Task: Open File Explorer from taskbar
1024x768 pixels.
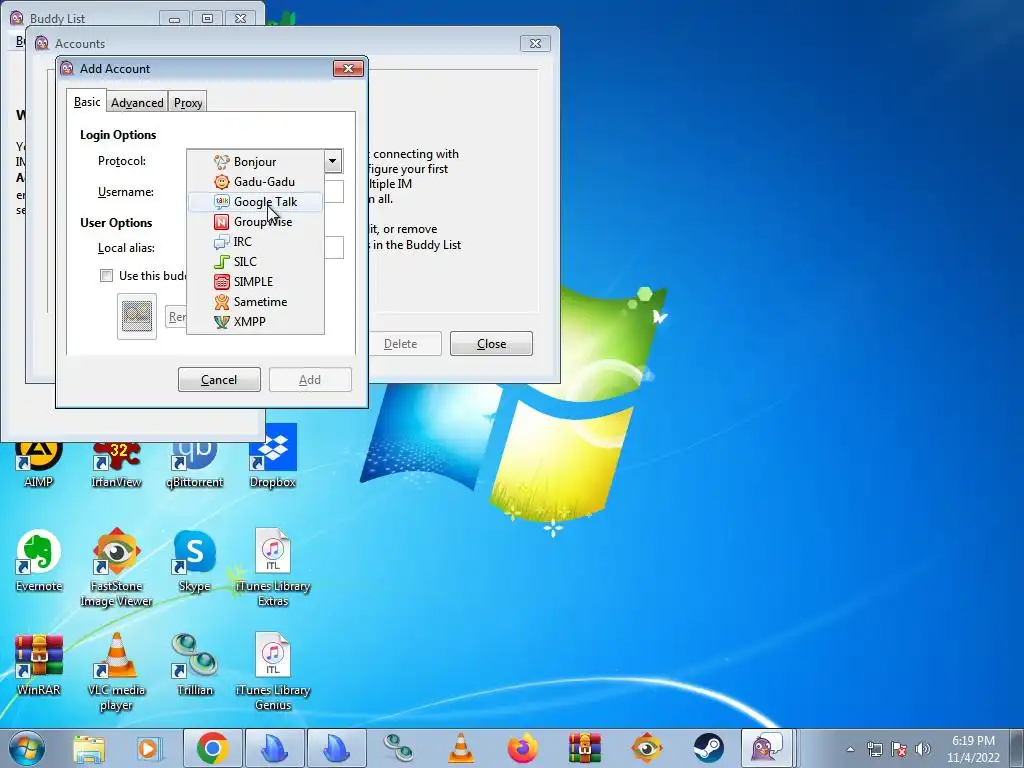Action: 89,748
